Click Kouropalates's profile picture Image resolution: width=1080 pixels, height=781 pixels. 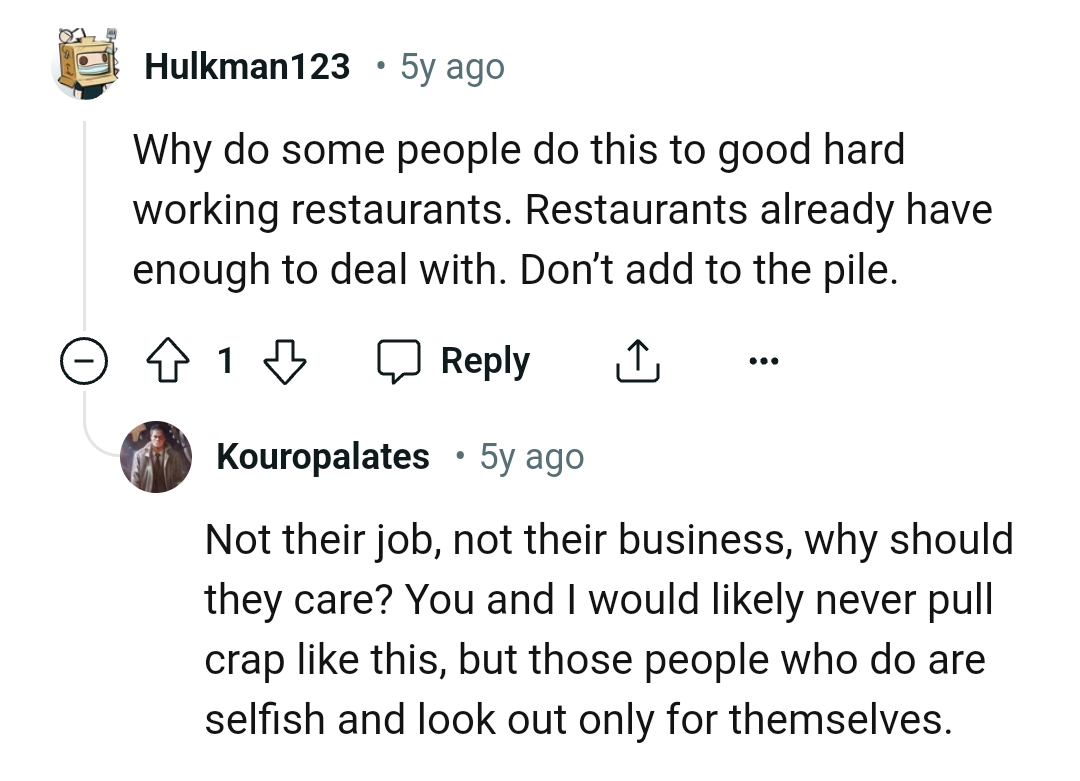[157, 456]
